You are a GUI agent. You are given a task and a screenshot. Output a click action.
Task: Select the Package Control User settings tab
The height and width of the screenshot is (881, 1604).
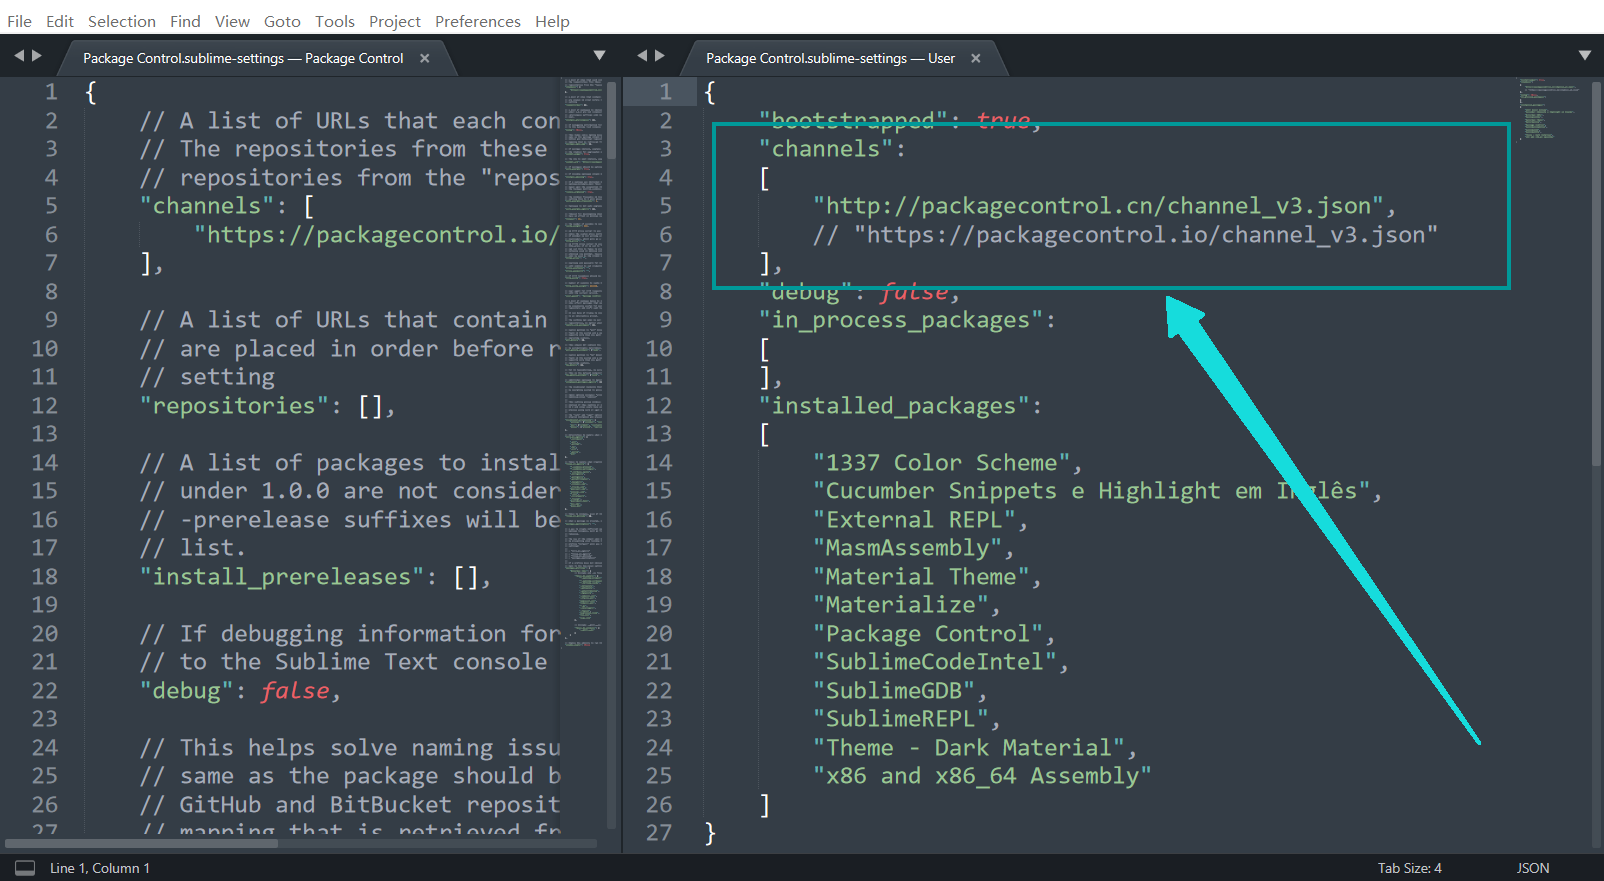tap(830, 58)
